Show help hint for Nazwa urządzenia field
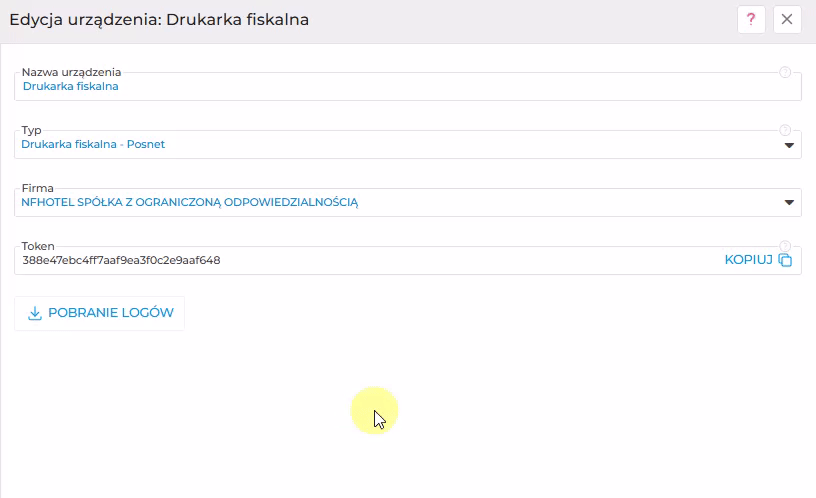This screenshot has height=498, width=816. [x=785, y=72]
